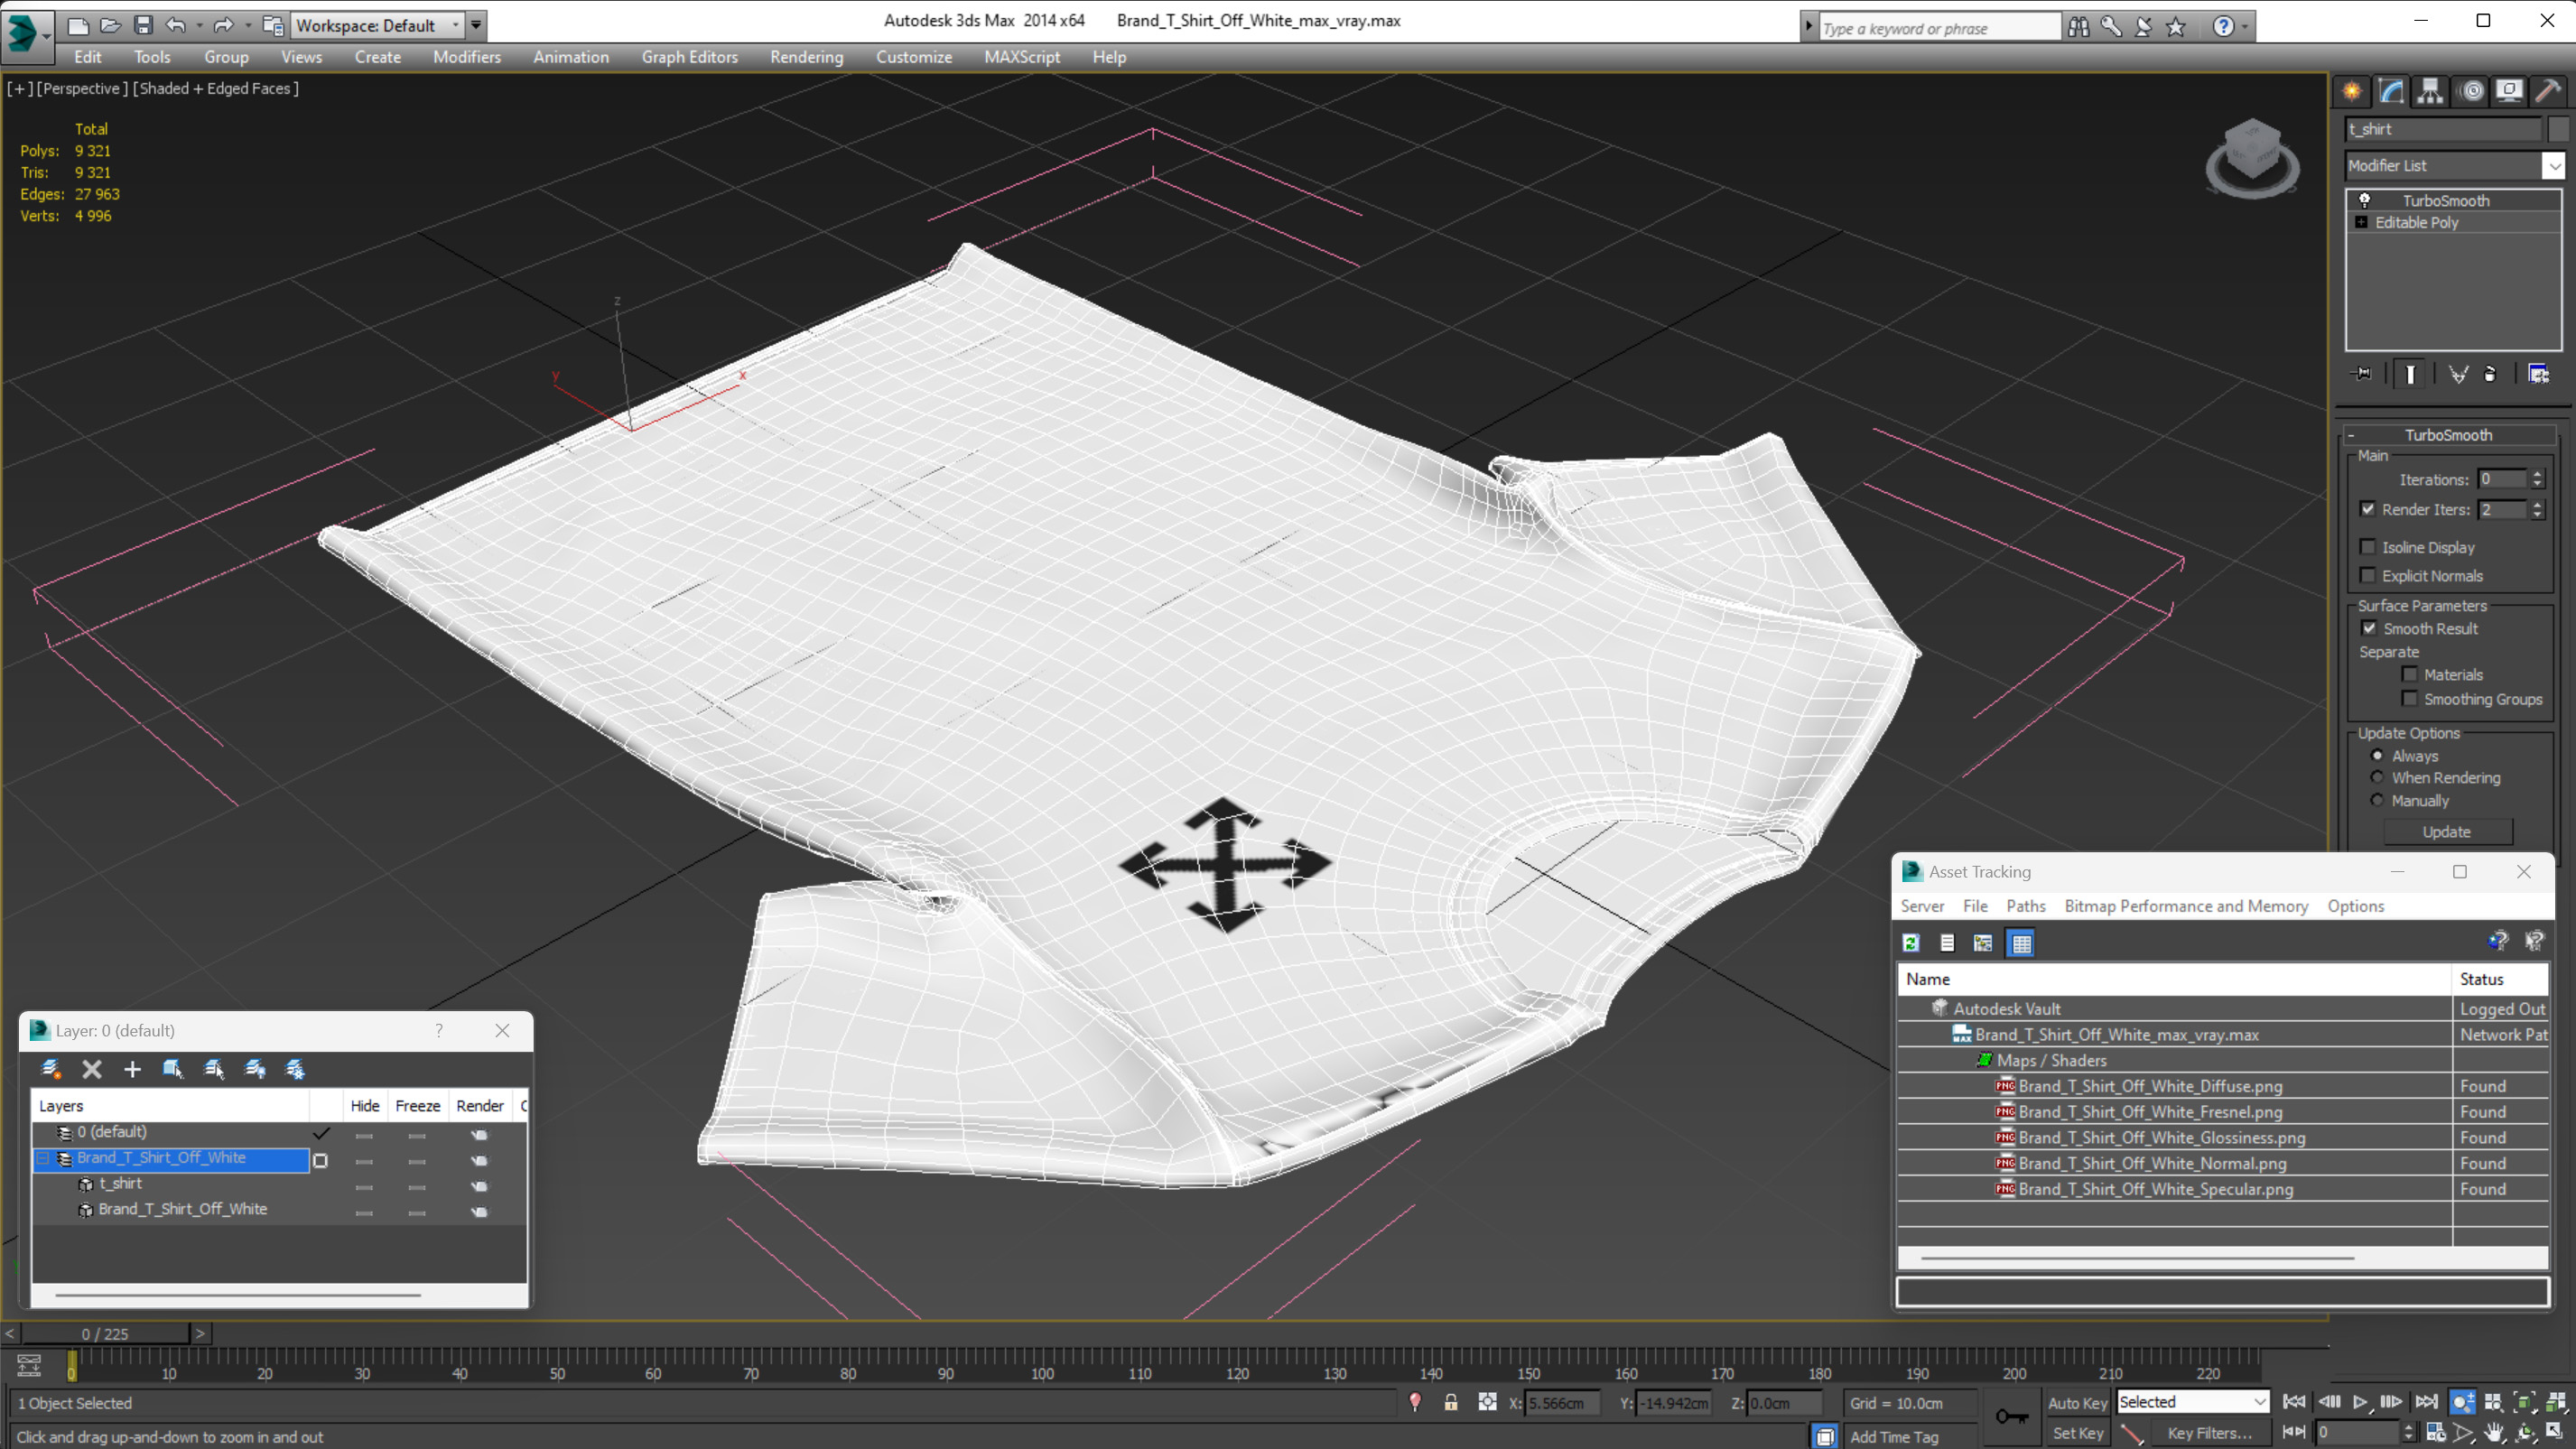Click the Auto Key button
2576x1449 pixels.
pyautogui.click(x=2077, y=1403)
